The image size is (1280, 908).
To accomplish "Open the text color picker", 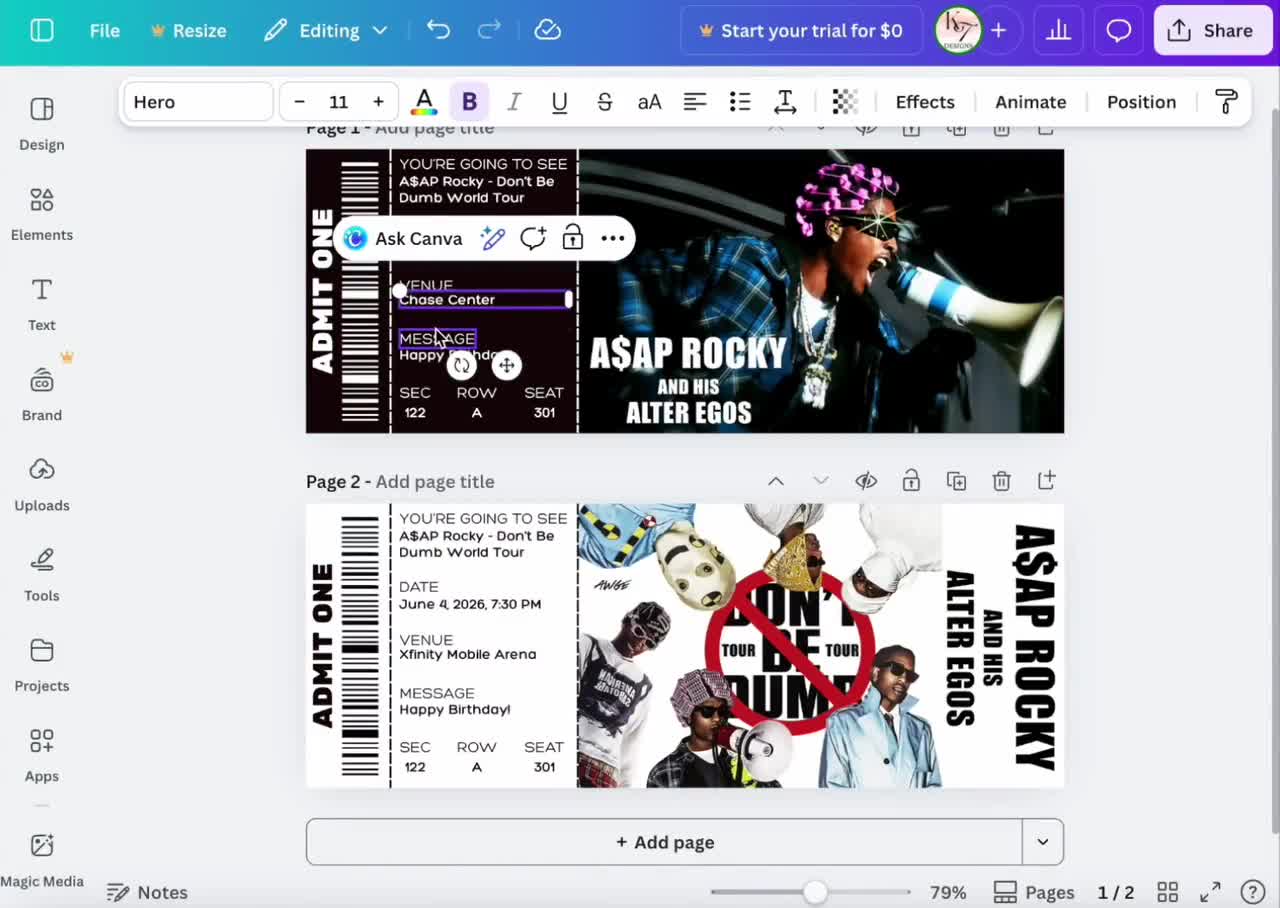I will pyautogui.click(x=424, y=101).
